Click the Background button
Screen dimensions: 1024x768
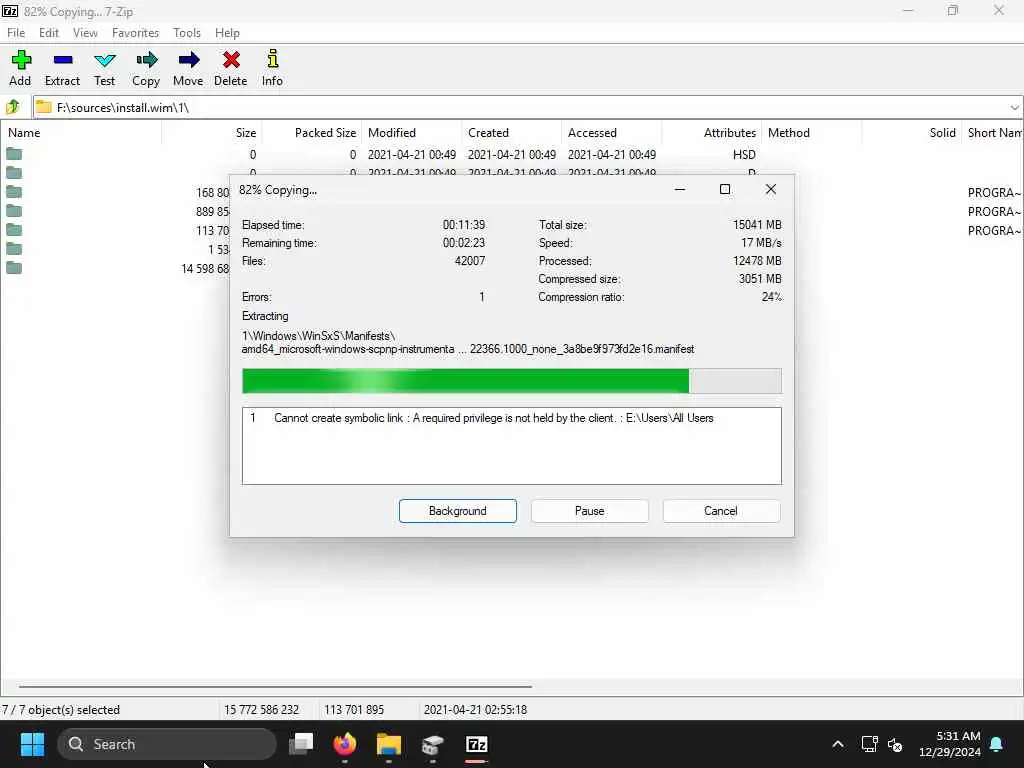pyautogui.click(x=458, y=511)
